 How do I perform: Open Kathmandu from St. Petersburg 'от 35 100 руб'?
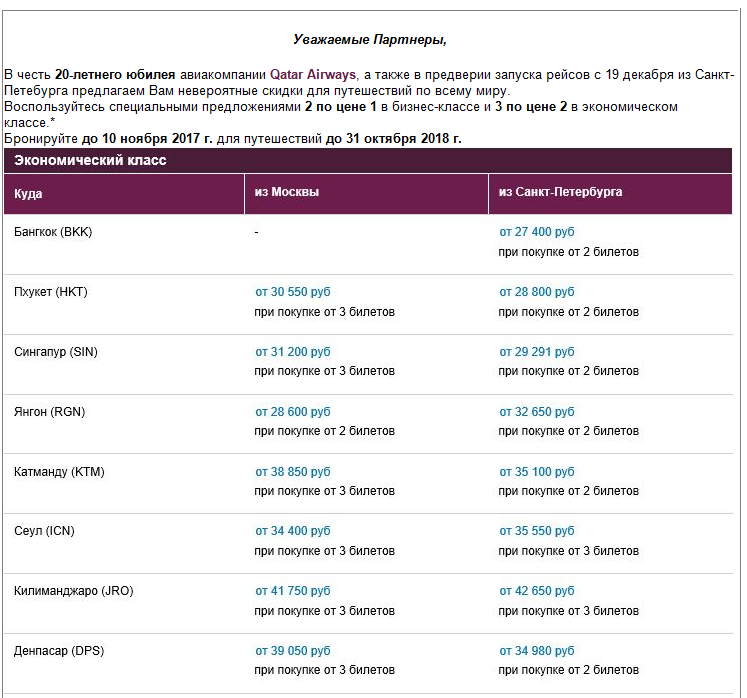point(536,472)
